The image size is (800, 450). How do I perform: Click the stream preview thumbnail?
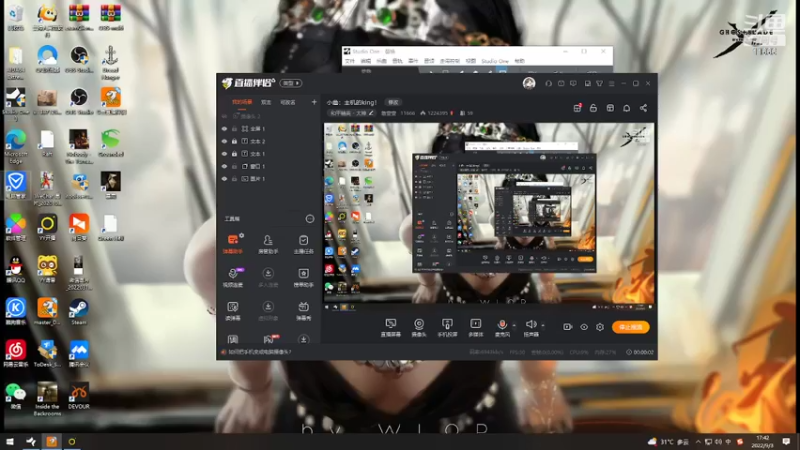tap(489, 216)
